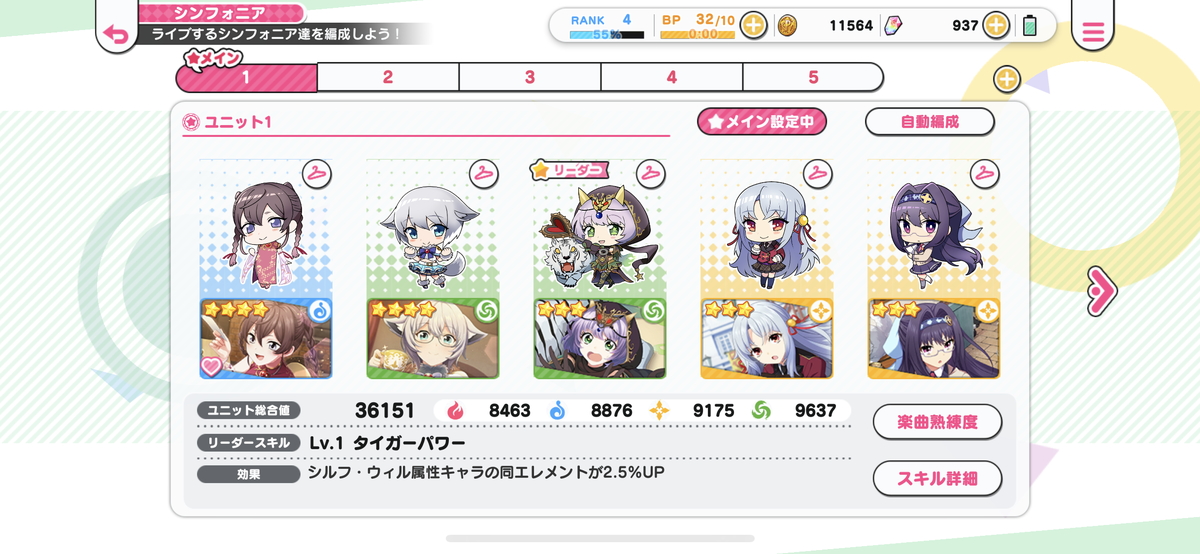Open 楽曲熟練度 song proficiency
This screenshot has width=1200, height=554.
click(937, 422)
